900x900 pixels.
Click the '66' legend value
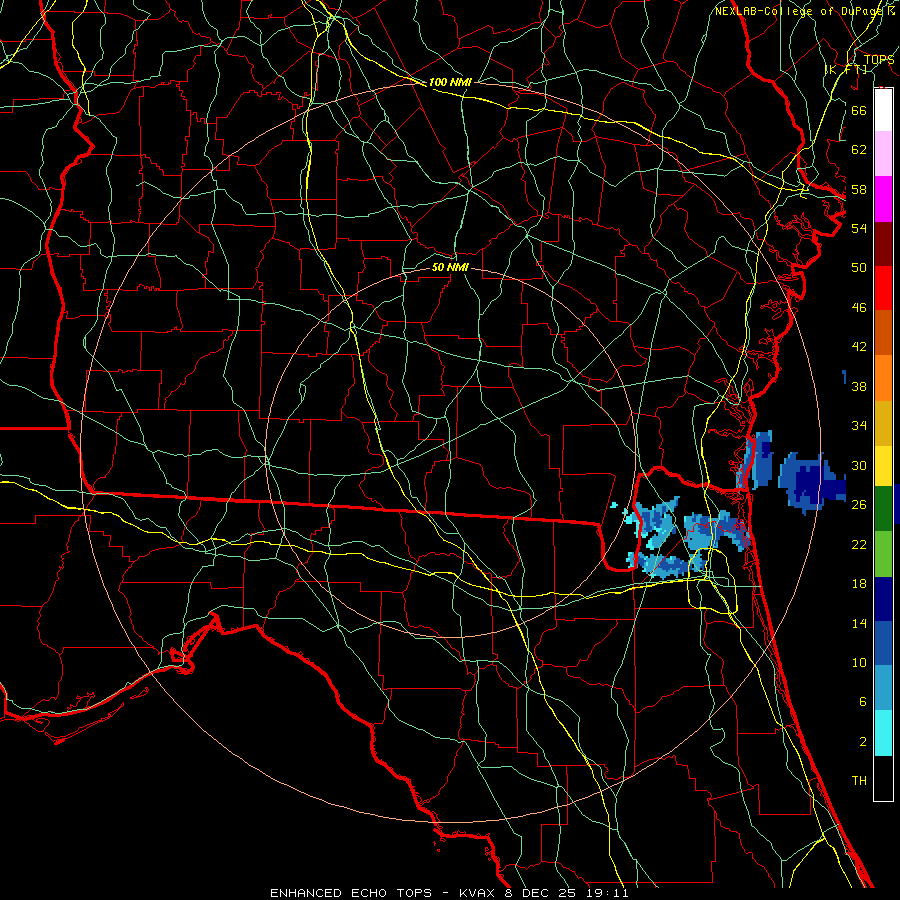pos(859,110)
